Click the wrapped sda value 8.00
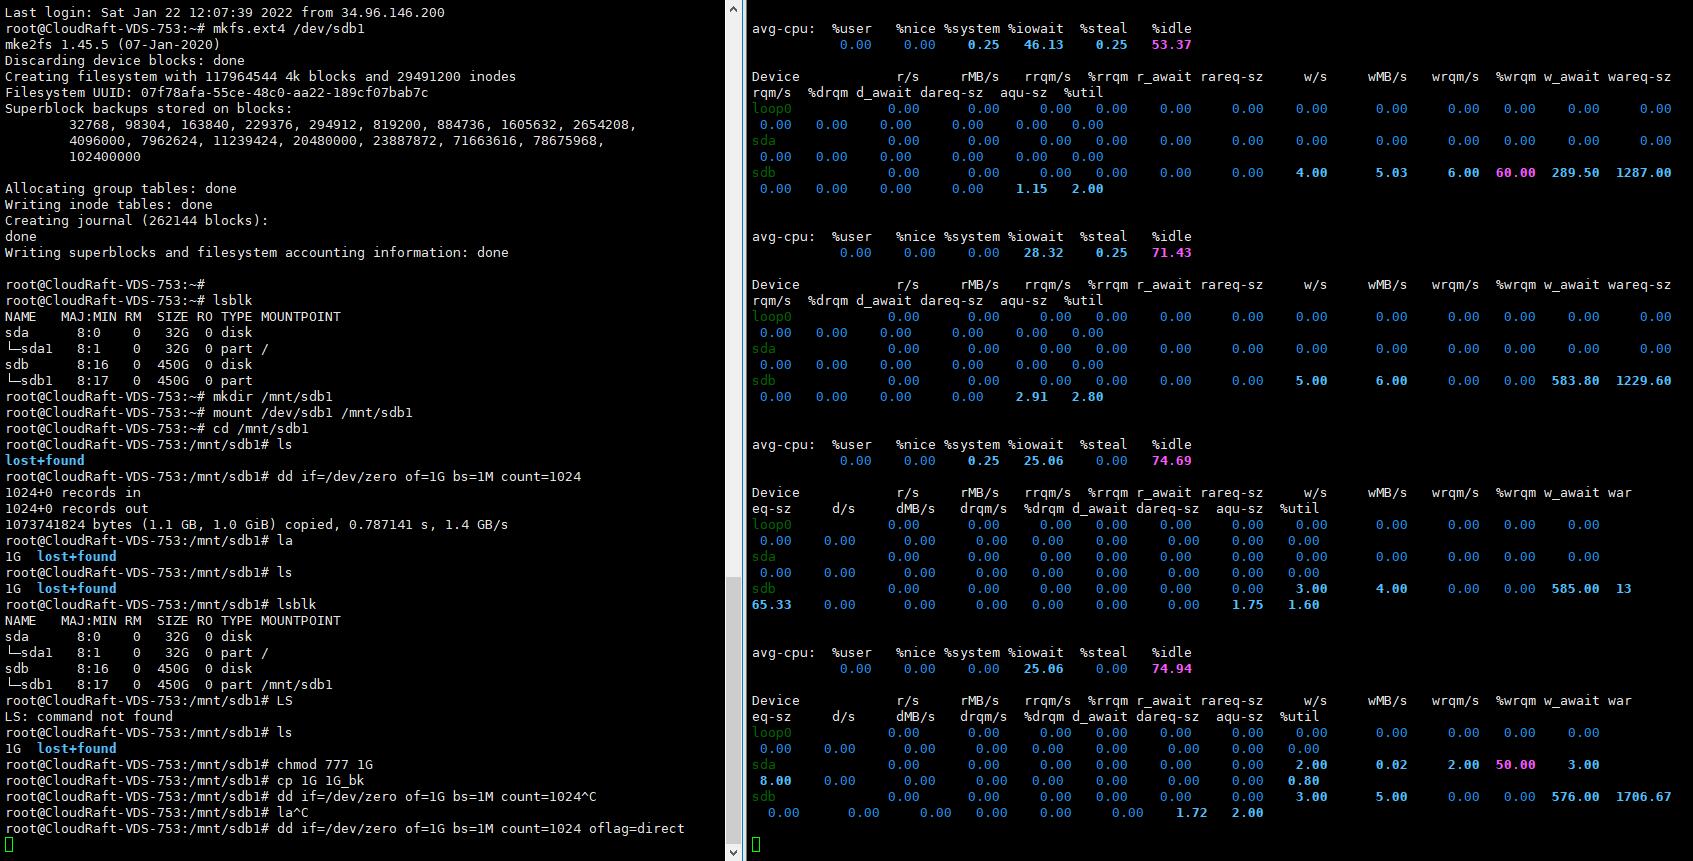 (776, 781)
